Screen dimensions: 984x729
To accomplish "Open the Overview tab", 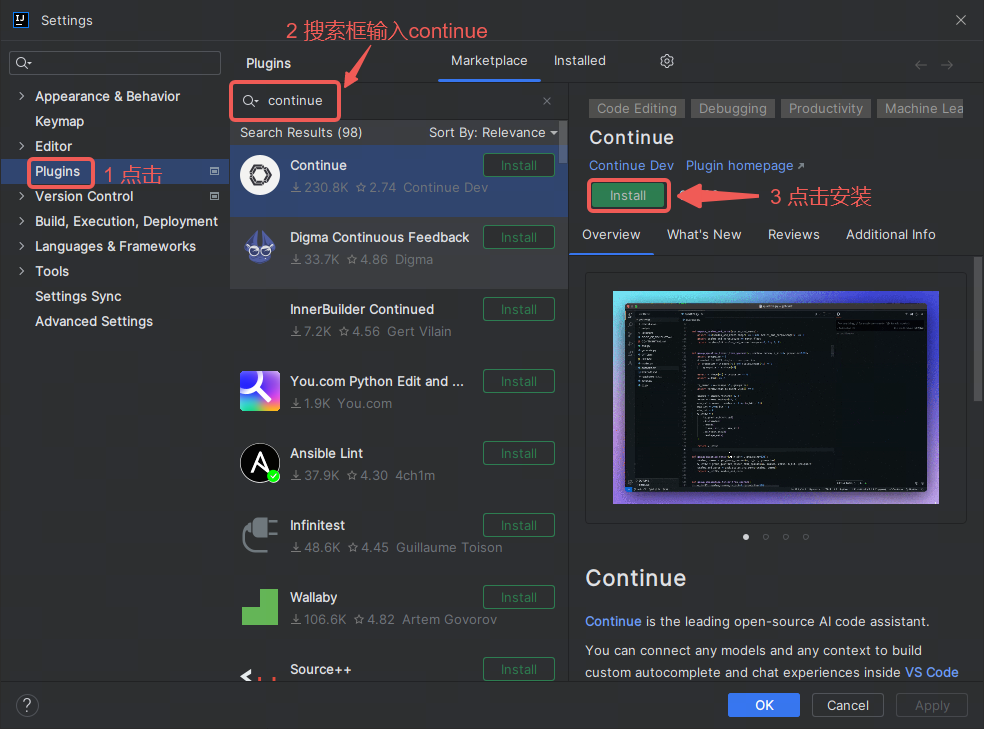I will click(x=611, y=235).
